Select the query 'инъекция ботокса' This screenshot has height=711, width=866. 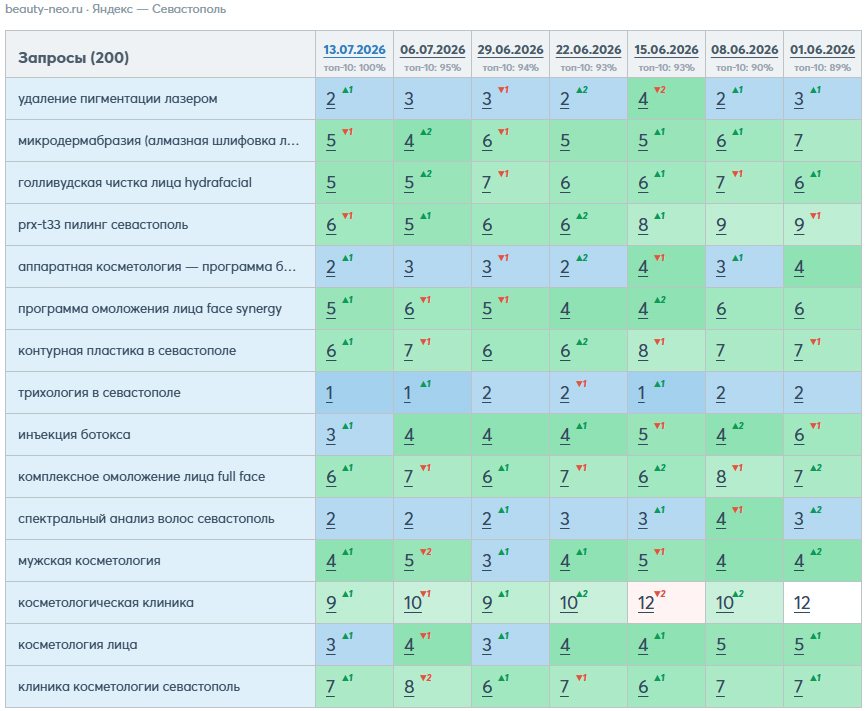coord(75,435)
